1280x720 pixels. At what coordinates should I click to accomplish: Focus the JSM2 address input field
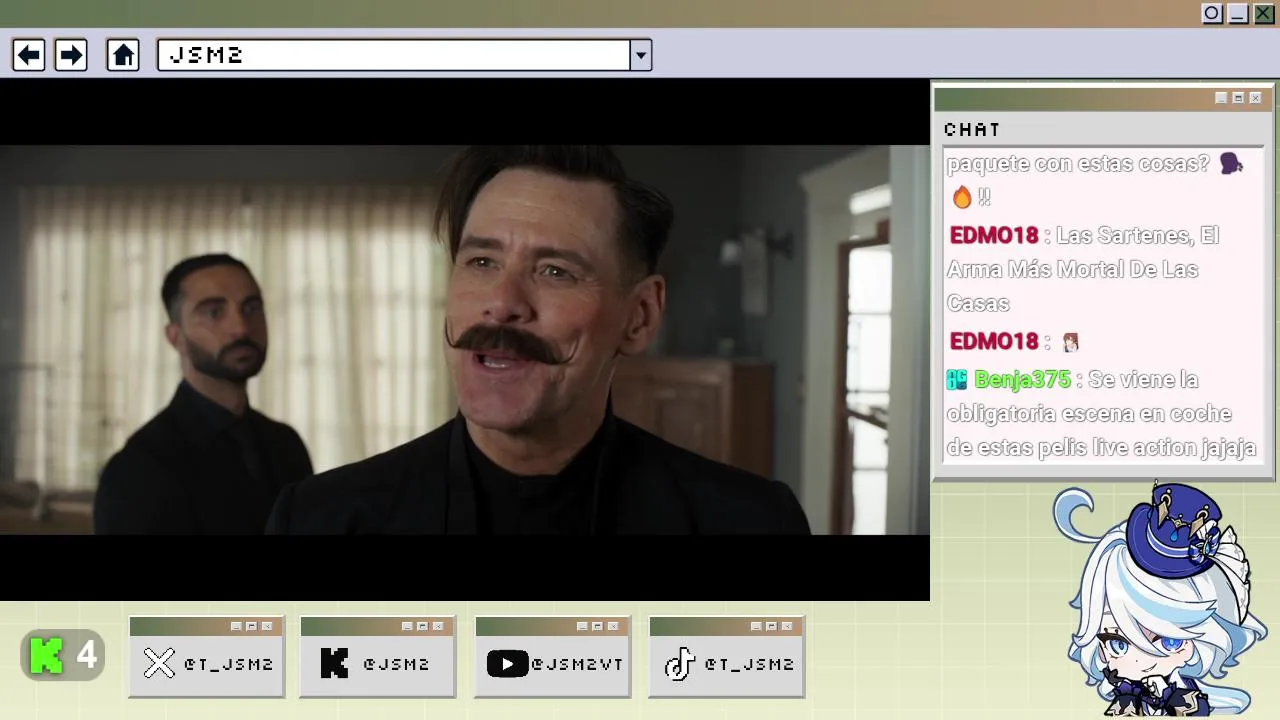394,55
